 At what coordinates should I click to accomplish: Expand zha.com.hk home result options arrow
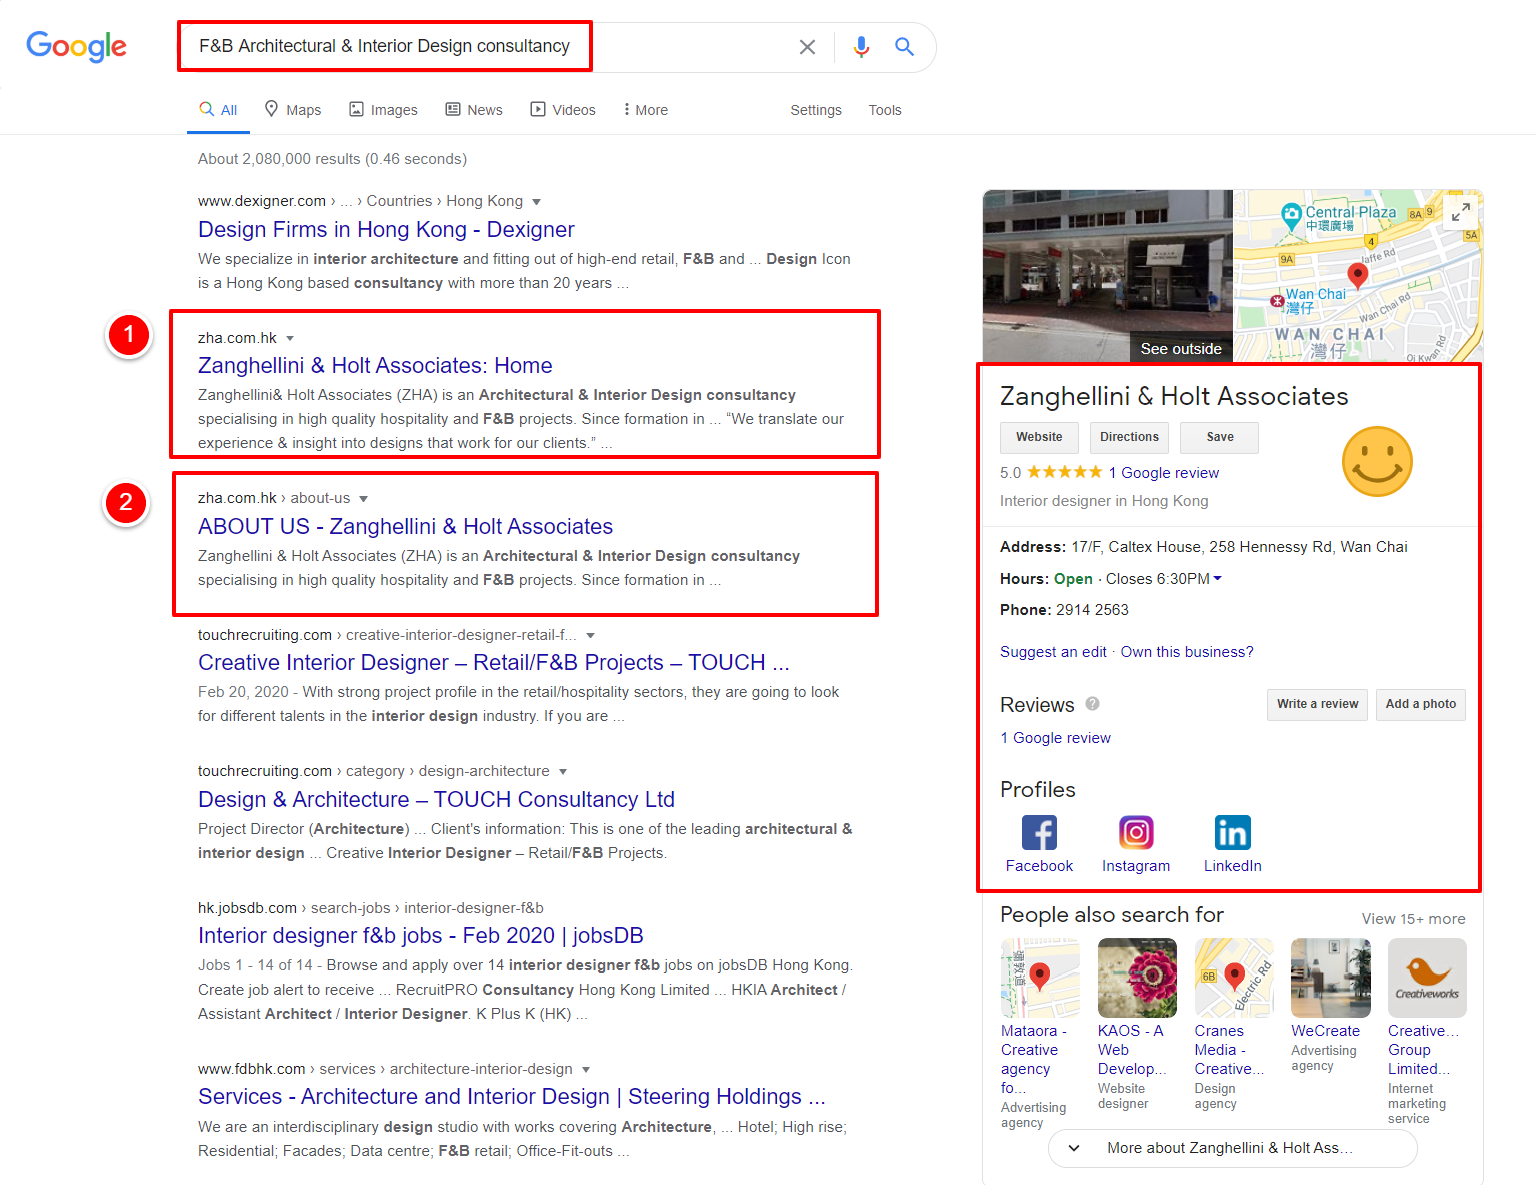290,339
